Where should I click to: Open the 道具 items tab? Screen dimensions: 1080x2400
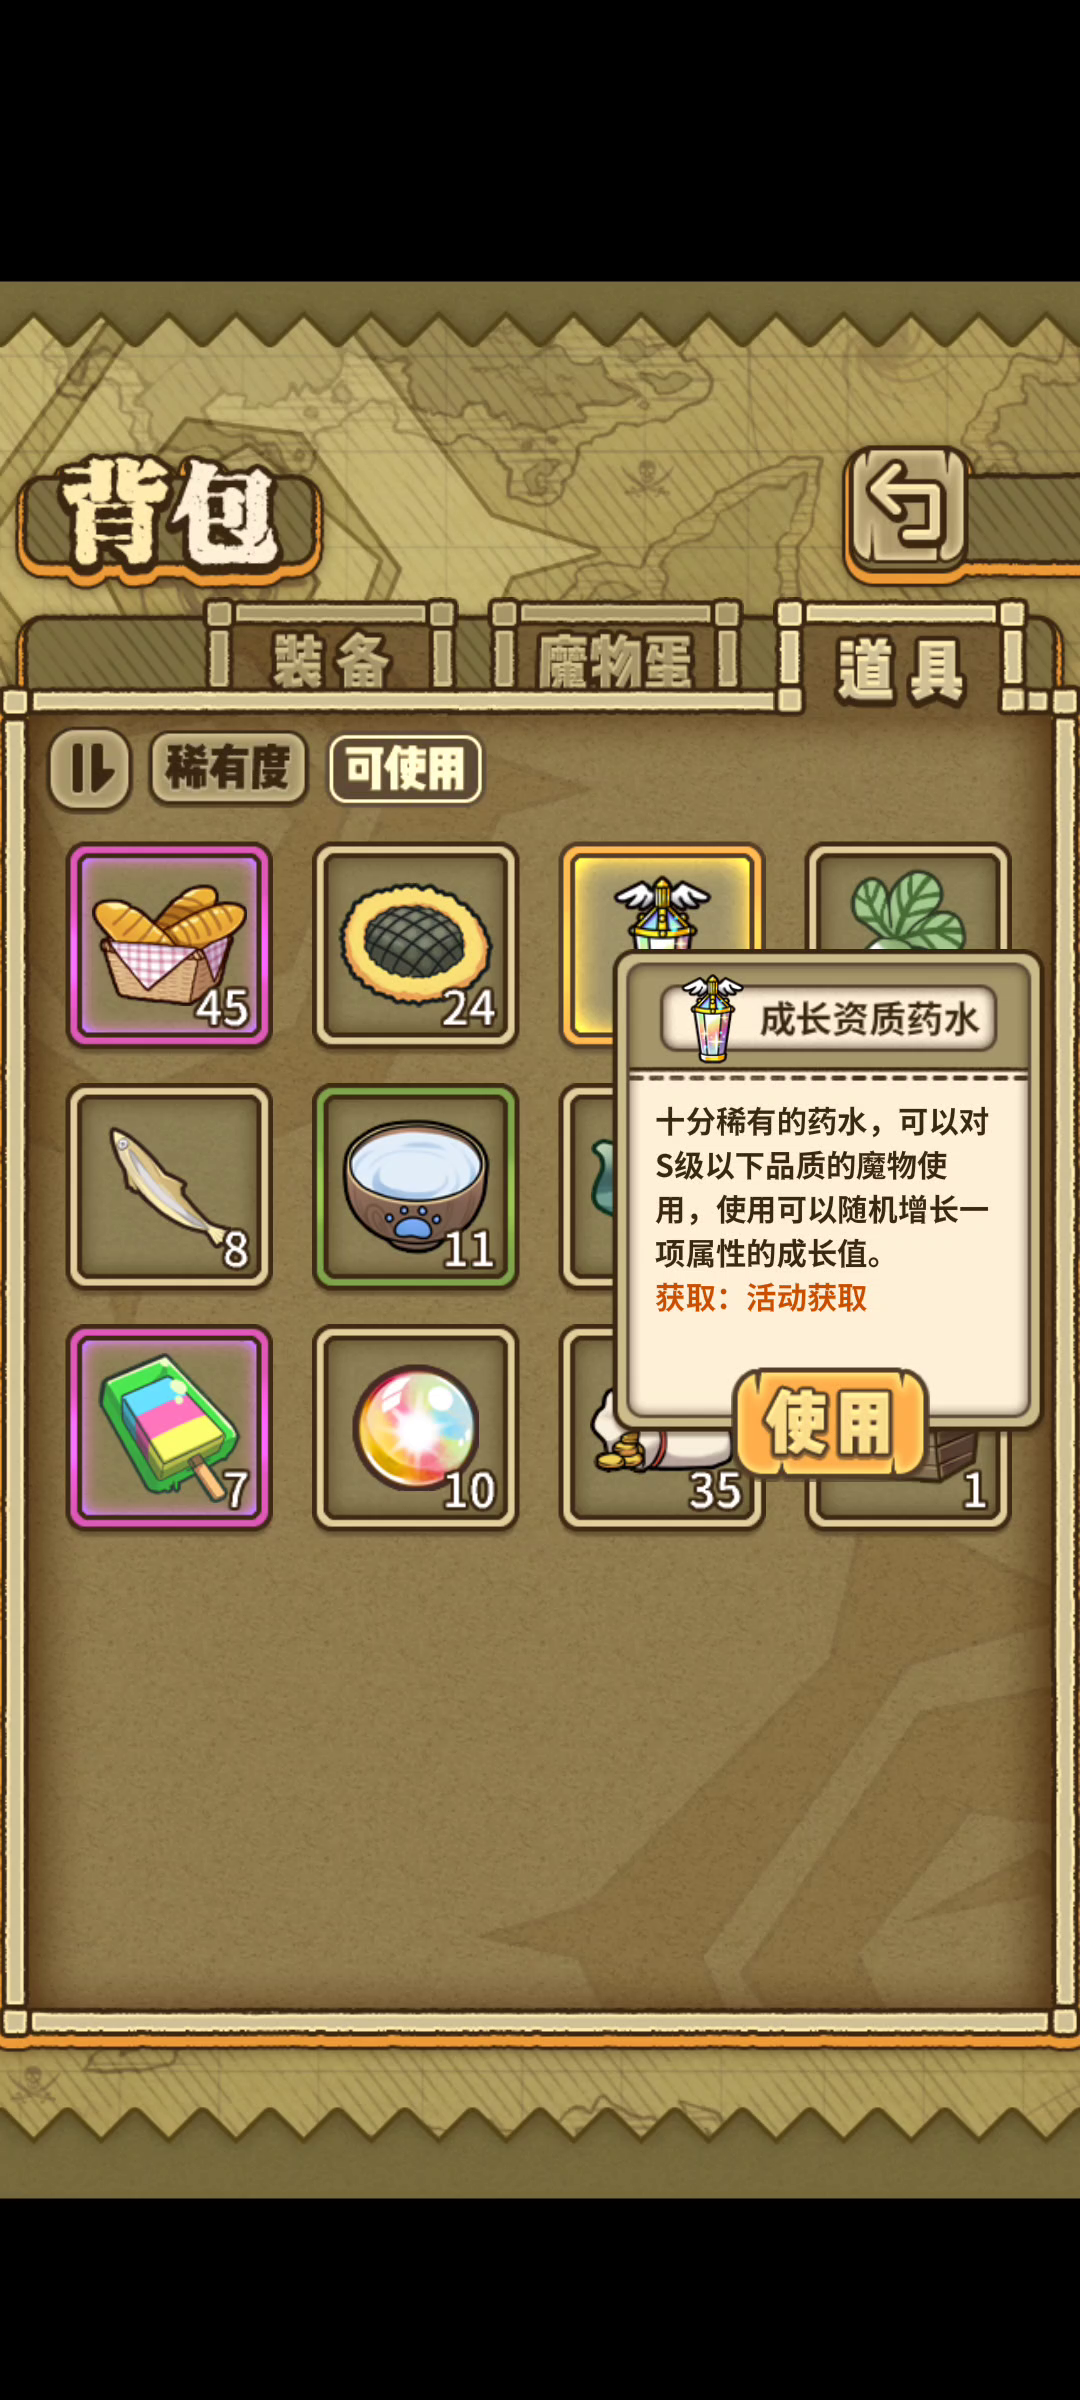point(901,660)
